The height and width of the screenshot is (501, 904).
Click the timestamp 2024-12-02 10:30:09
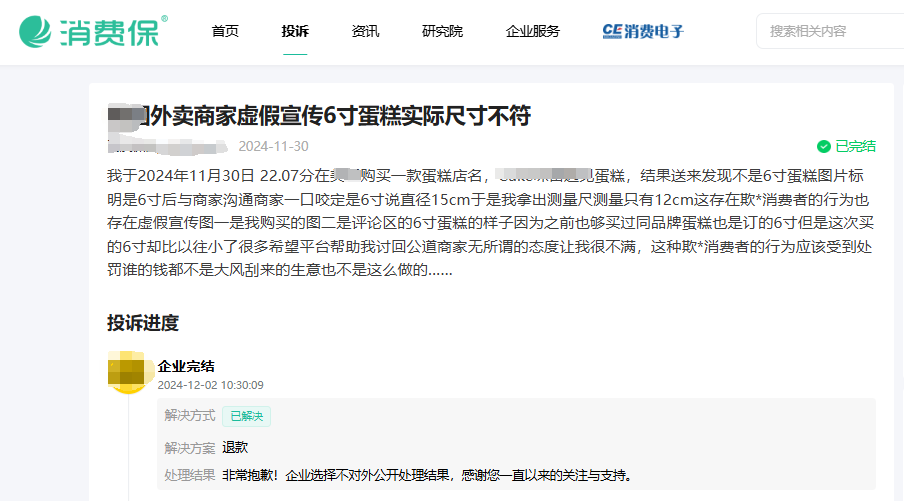pos(210,385)
